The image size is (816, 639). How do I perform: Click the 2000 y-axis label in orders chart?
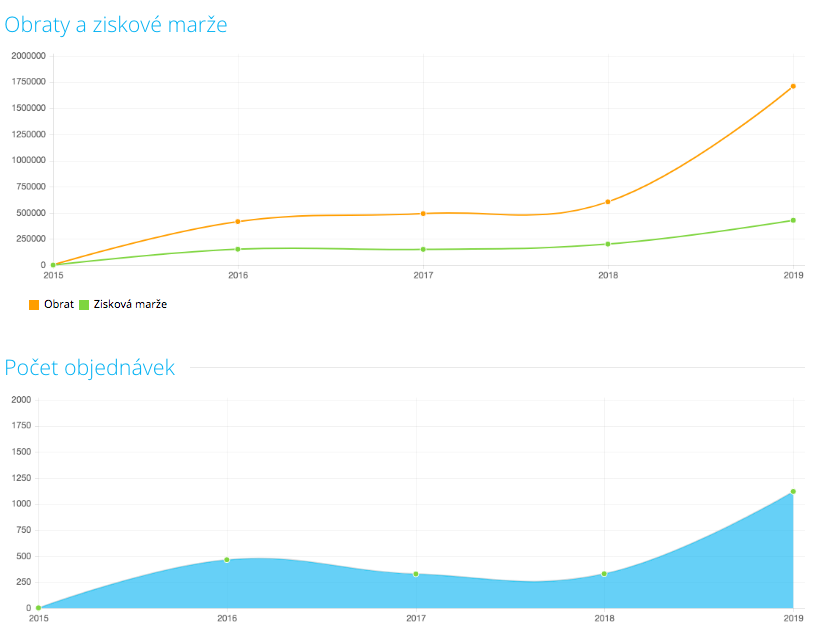tap(21, 400)
